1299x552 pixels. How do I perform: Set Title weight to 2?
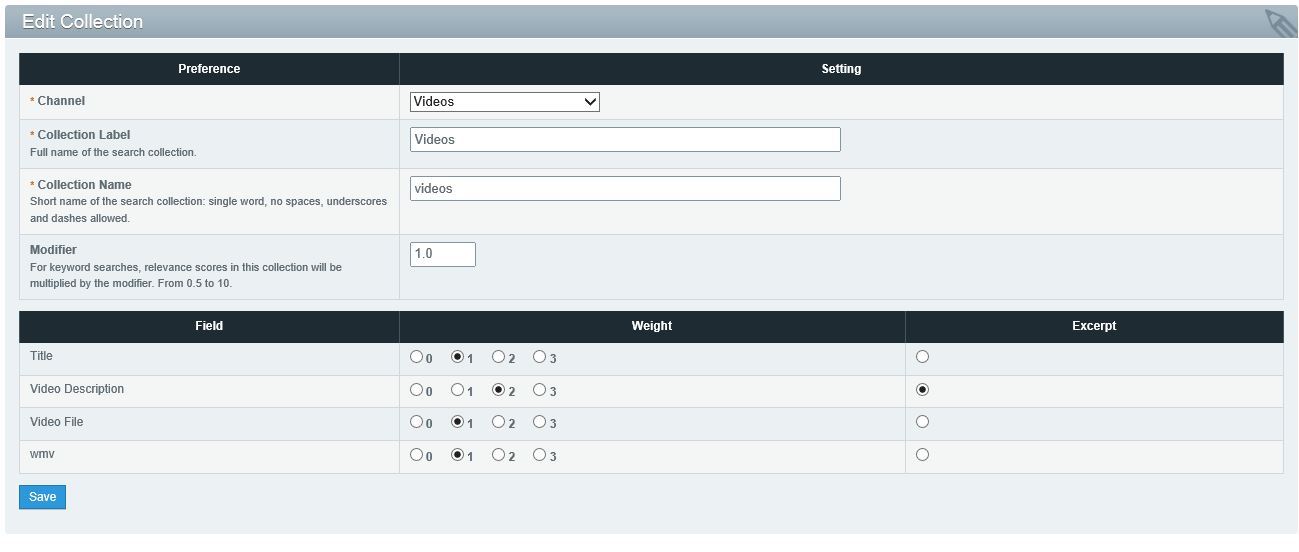click(x=499, y=357)
